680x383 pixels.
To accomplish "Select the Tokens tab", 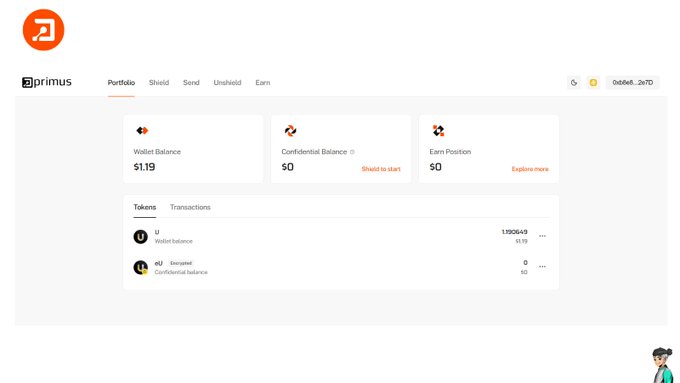I will [144, 207].
